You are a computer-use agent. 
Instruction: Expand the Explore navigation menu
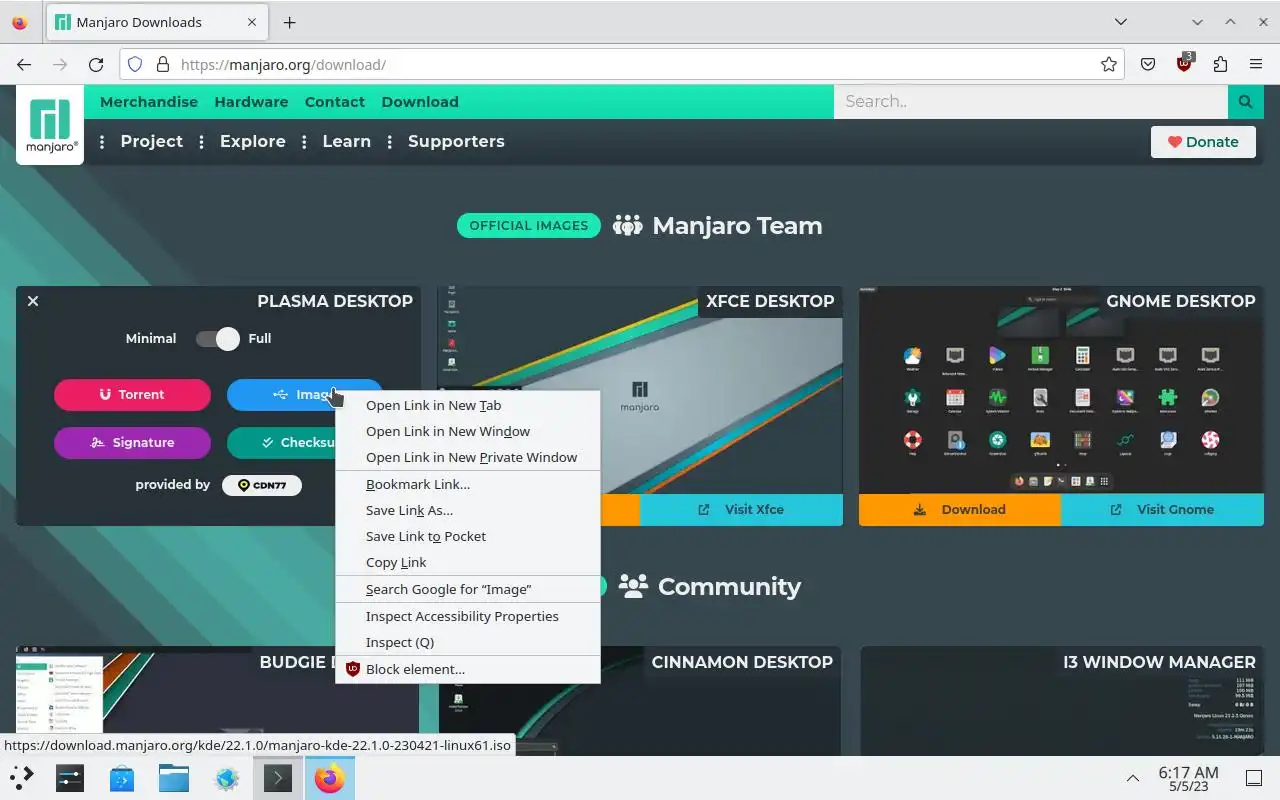point(253,141)
